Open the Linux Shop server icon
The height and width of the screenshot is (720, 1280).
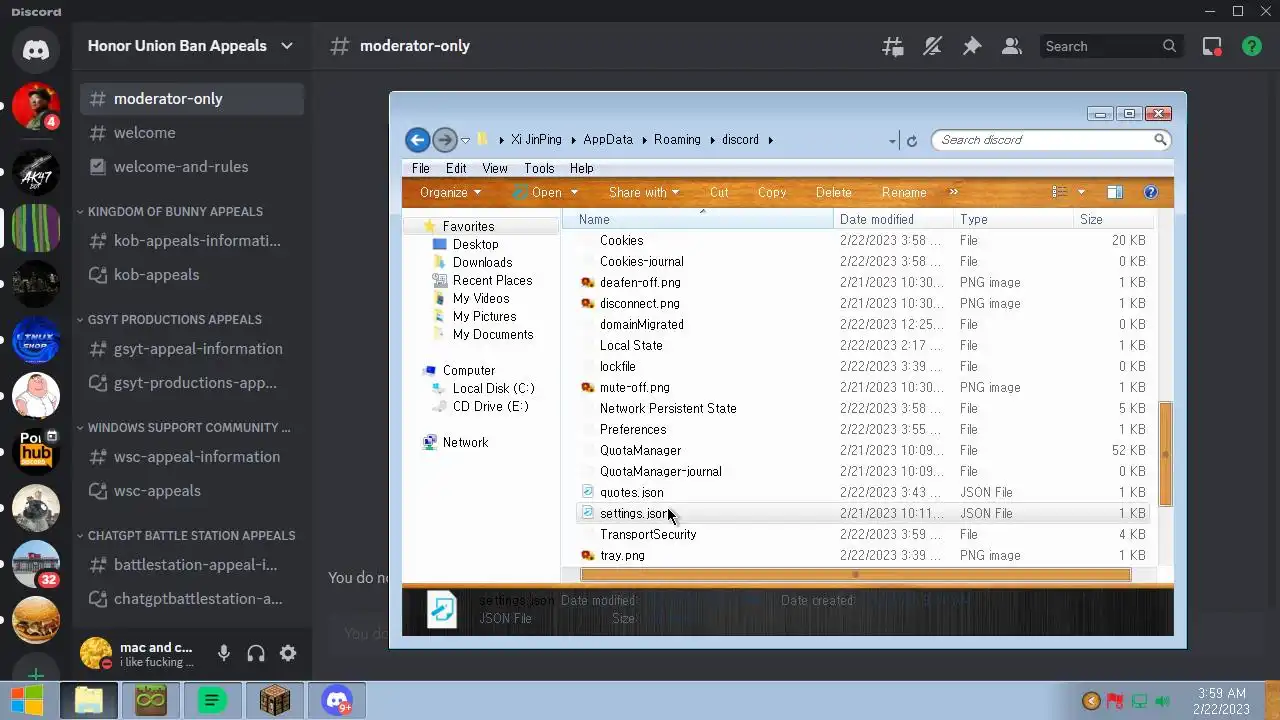[x=36, y=341]
